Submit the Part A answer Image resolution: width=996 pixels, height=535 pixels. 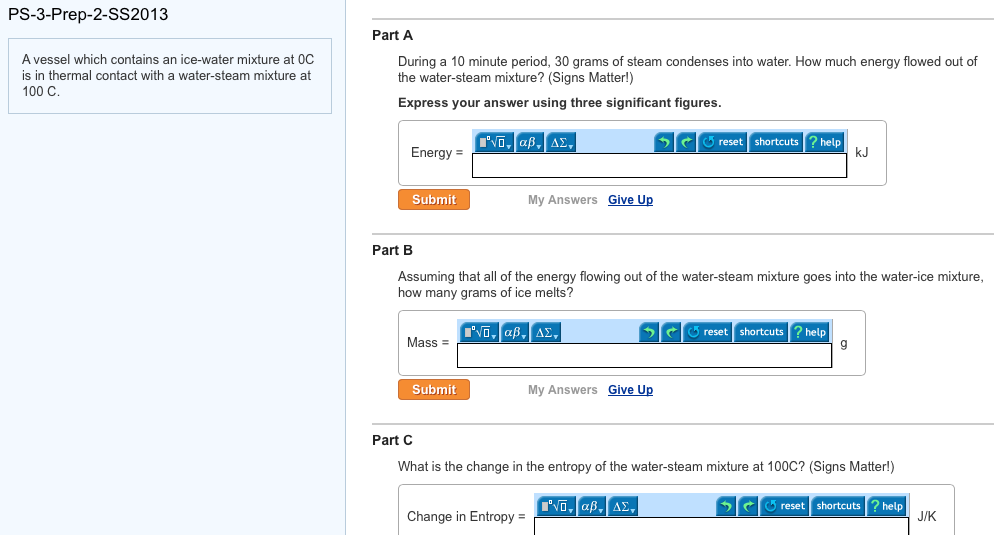(x=434, y=200)
